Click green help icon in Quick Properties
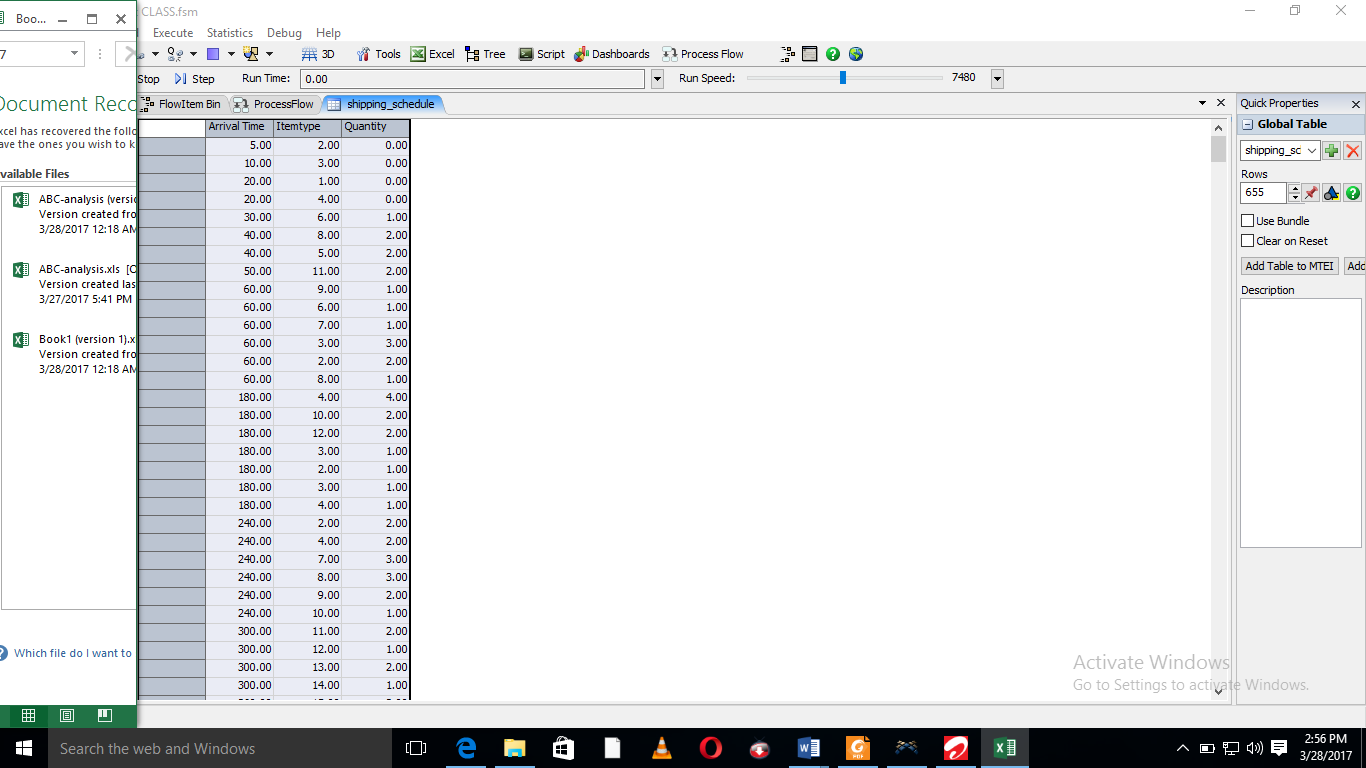The width and height of the screenshot is (1366, 768). pos(1352,193)
